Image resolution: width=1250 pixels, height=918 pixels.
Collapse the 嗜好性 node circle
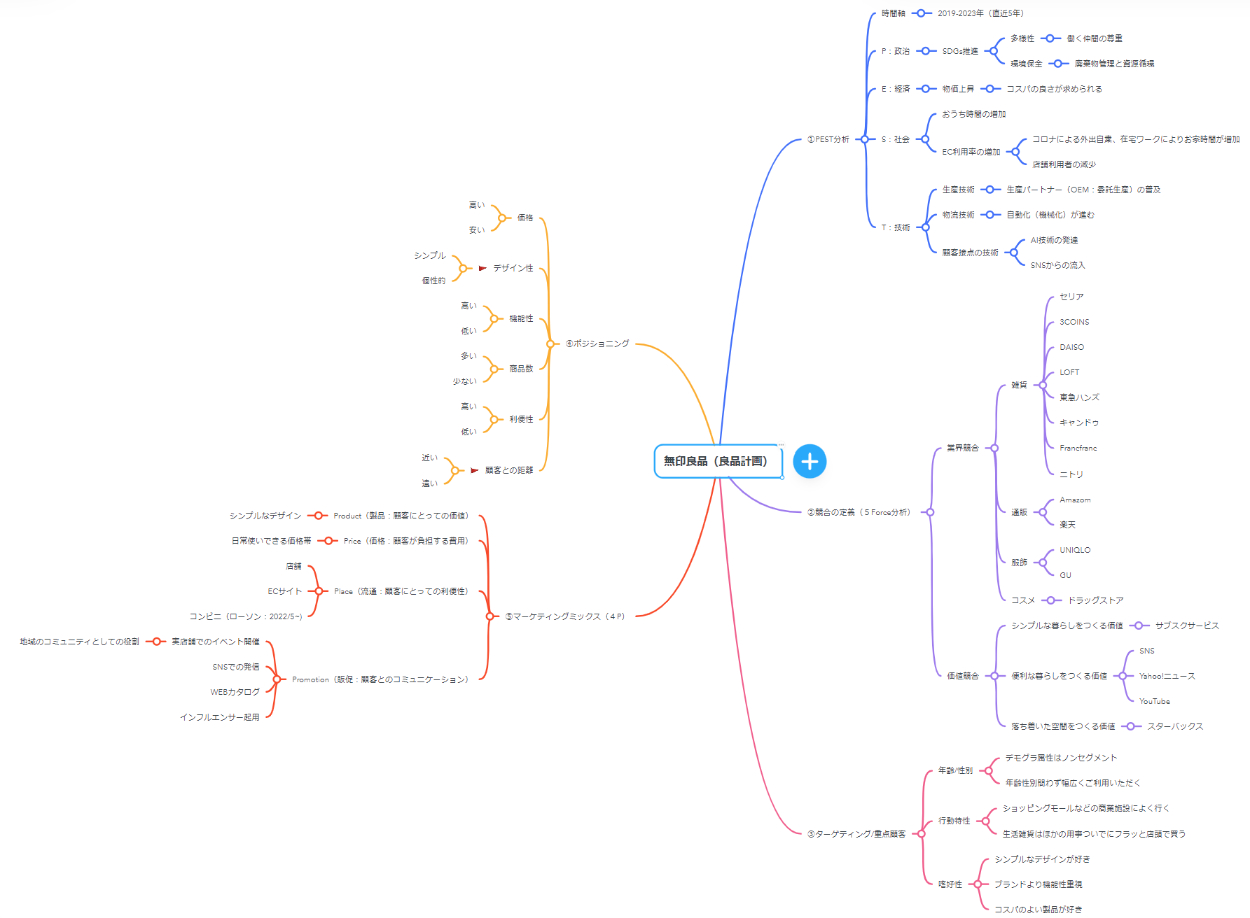(978, 884)
